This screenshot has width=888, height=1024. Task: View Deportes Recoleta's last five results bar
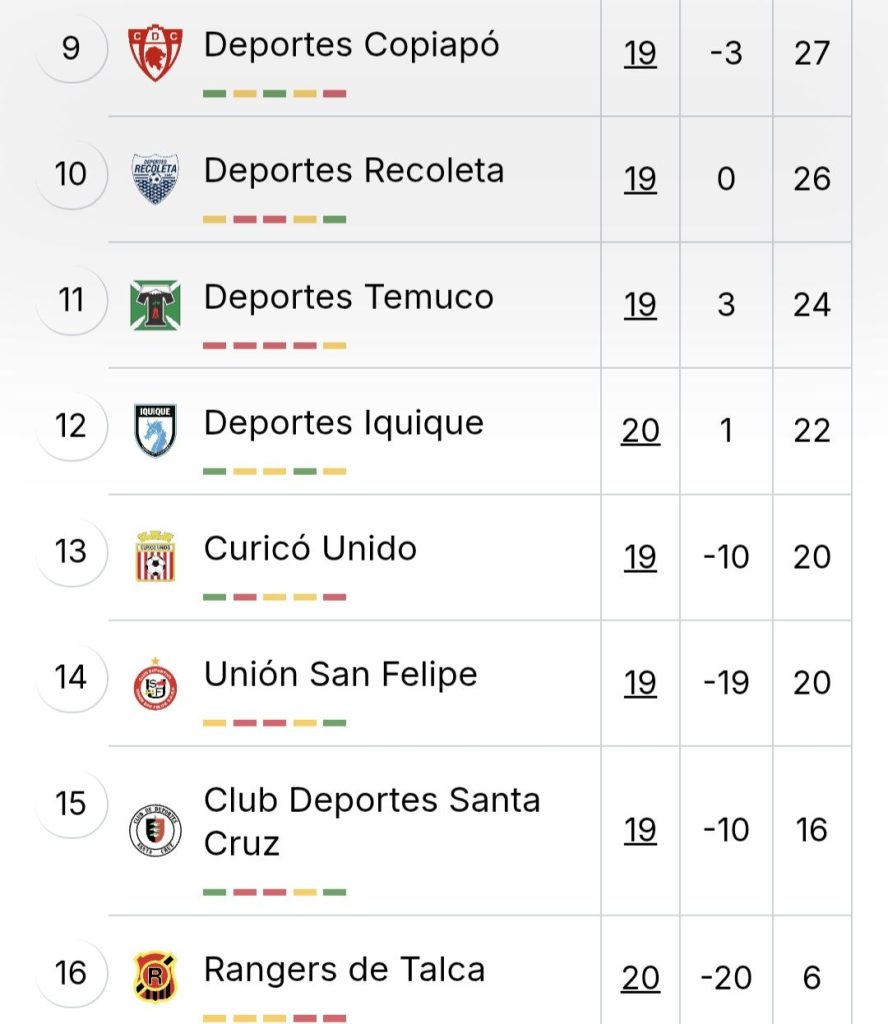(x=274, y=219)
